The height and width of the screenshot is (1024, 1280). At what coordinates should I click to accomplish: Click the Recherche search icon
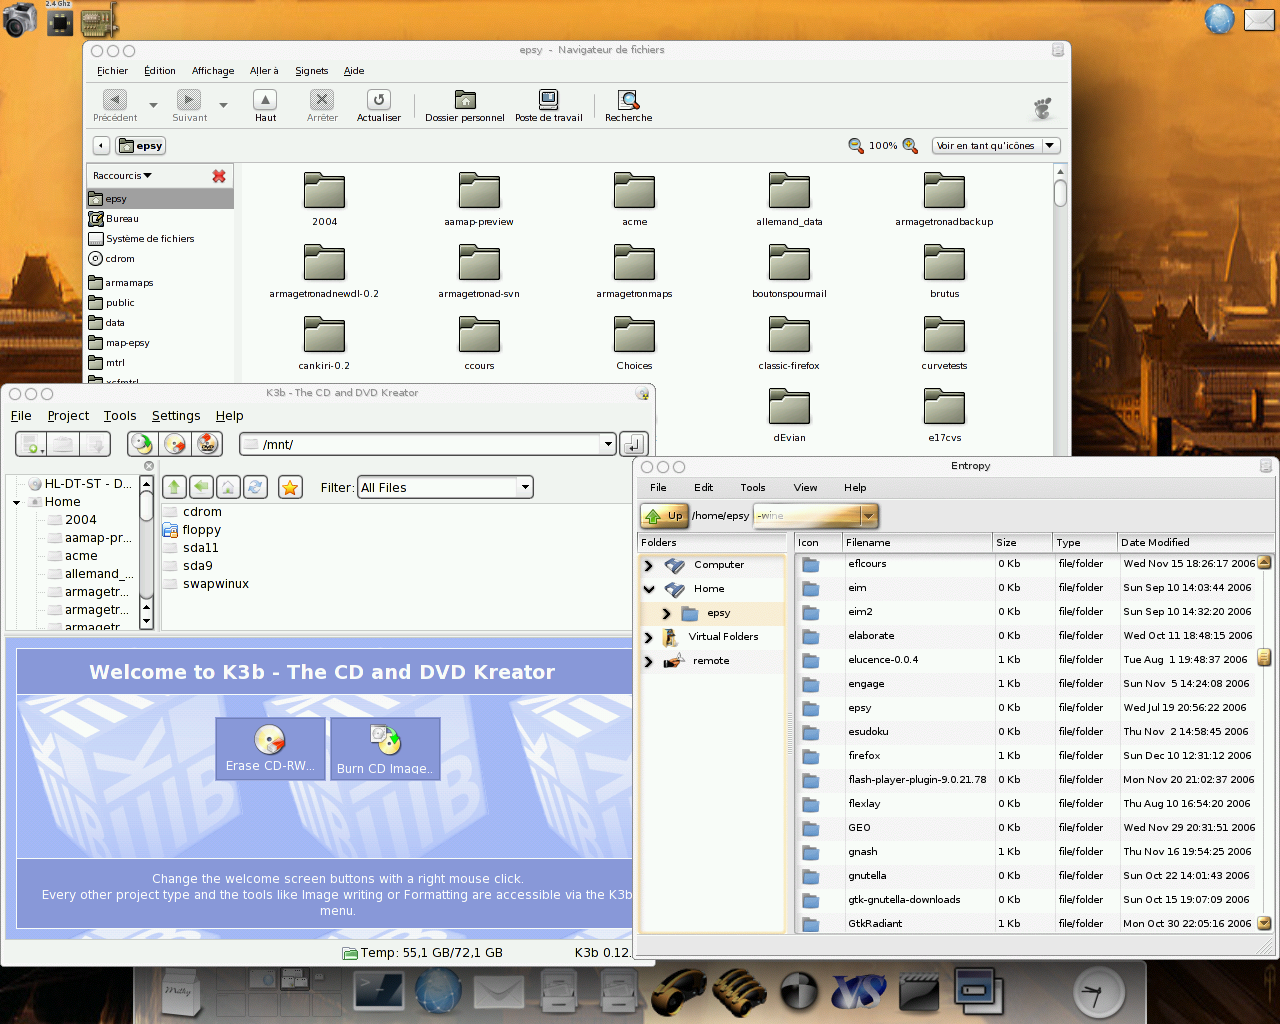(x=628, y=105)
